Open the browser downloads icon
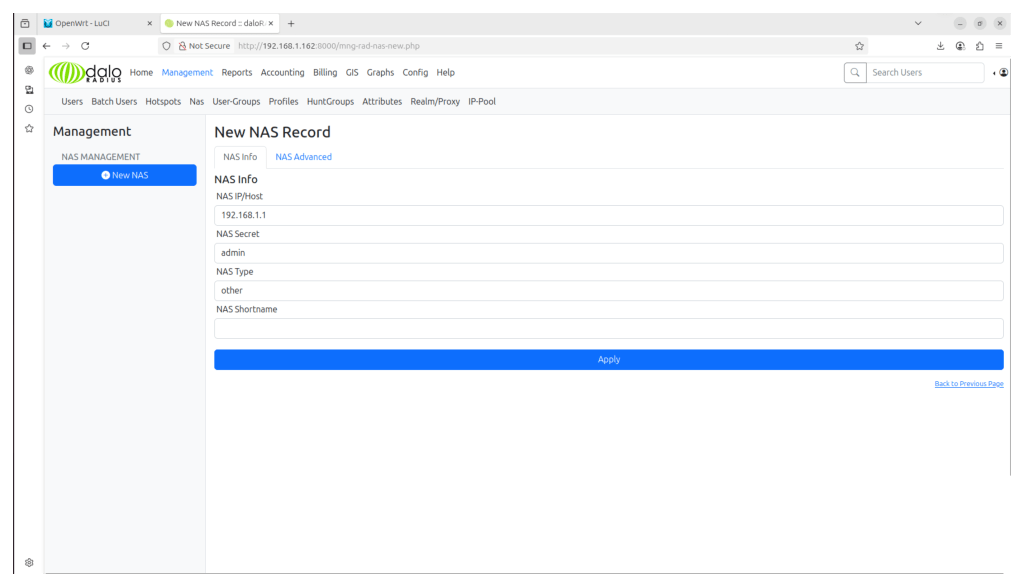 940,46
